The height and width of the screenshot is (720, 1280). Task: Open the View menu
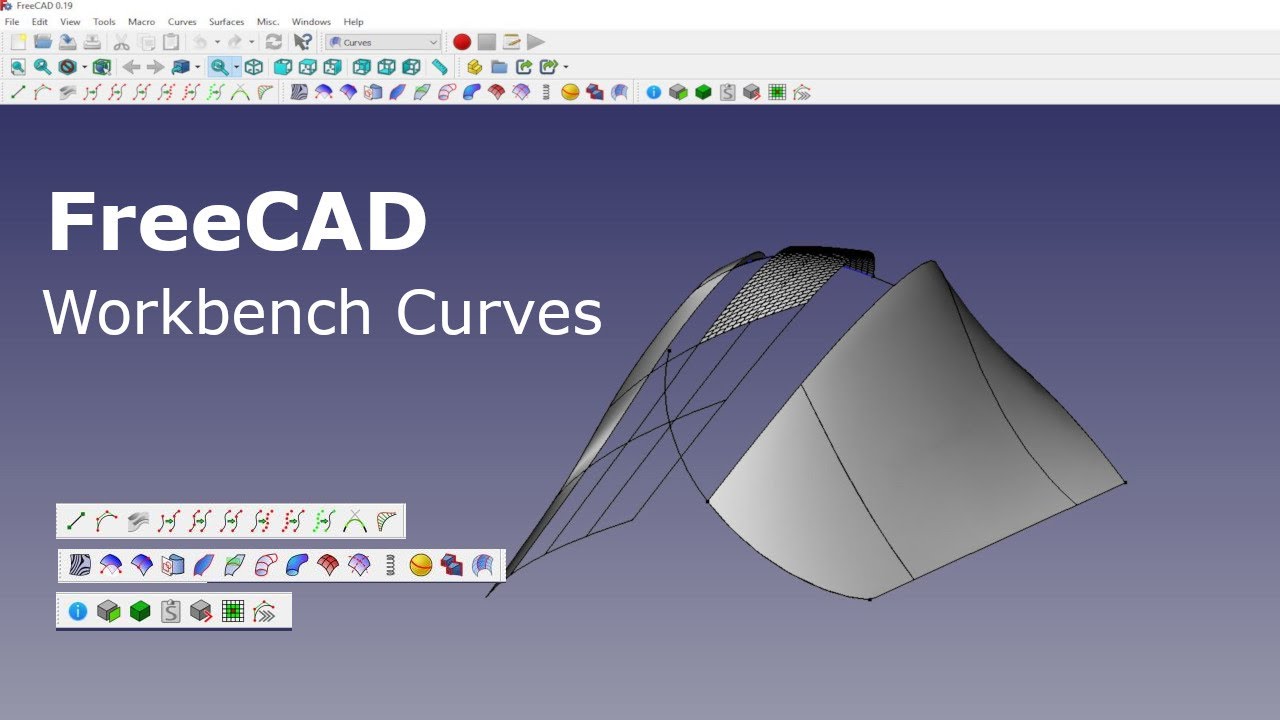pyautogui.click(x=70, y=21)
